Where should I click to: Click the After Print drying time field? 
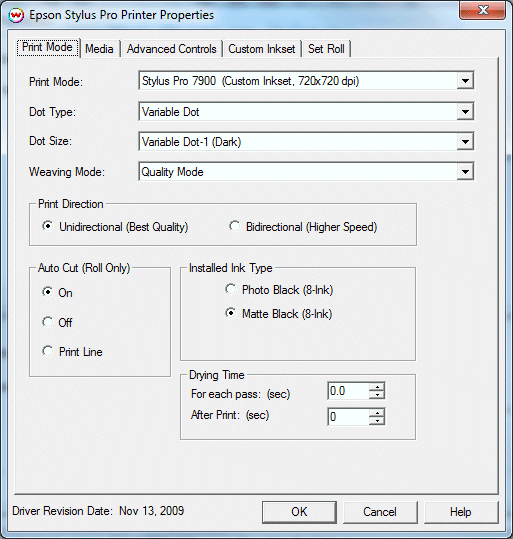(x=348, y=417)
